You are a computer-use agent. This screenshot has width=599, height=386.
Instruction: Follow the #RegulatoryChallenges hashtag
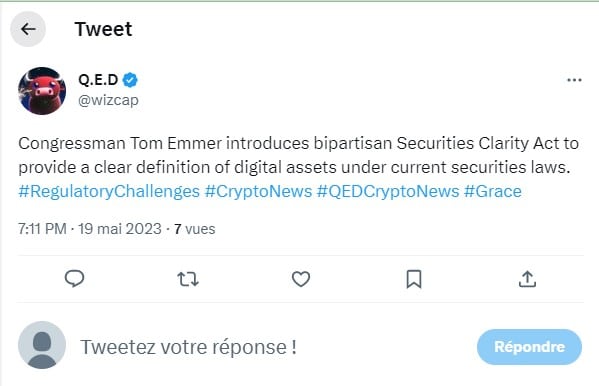click(109, 191)
